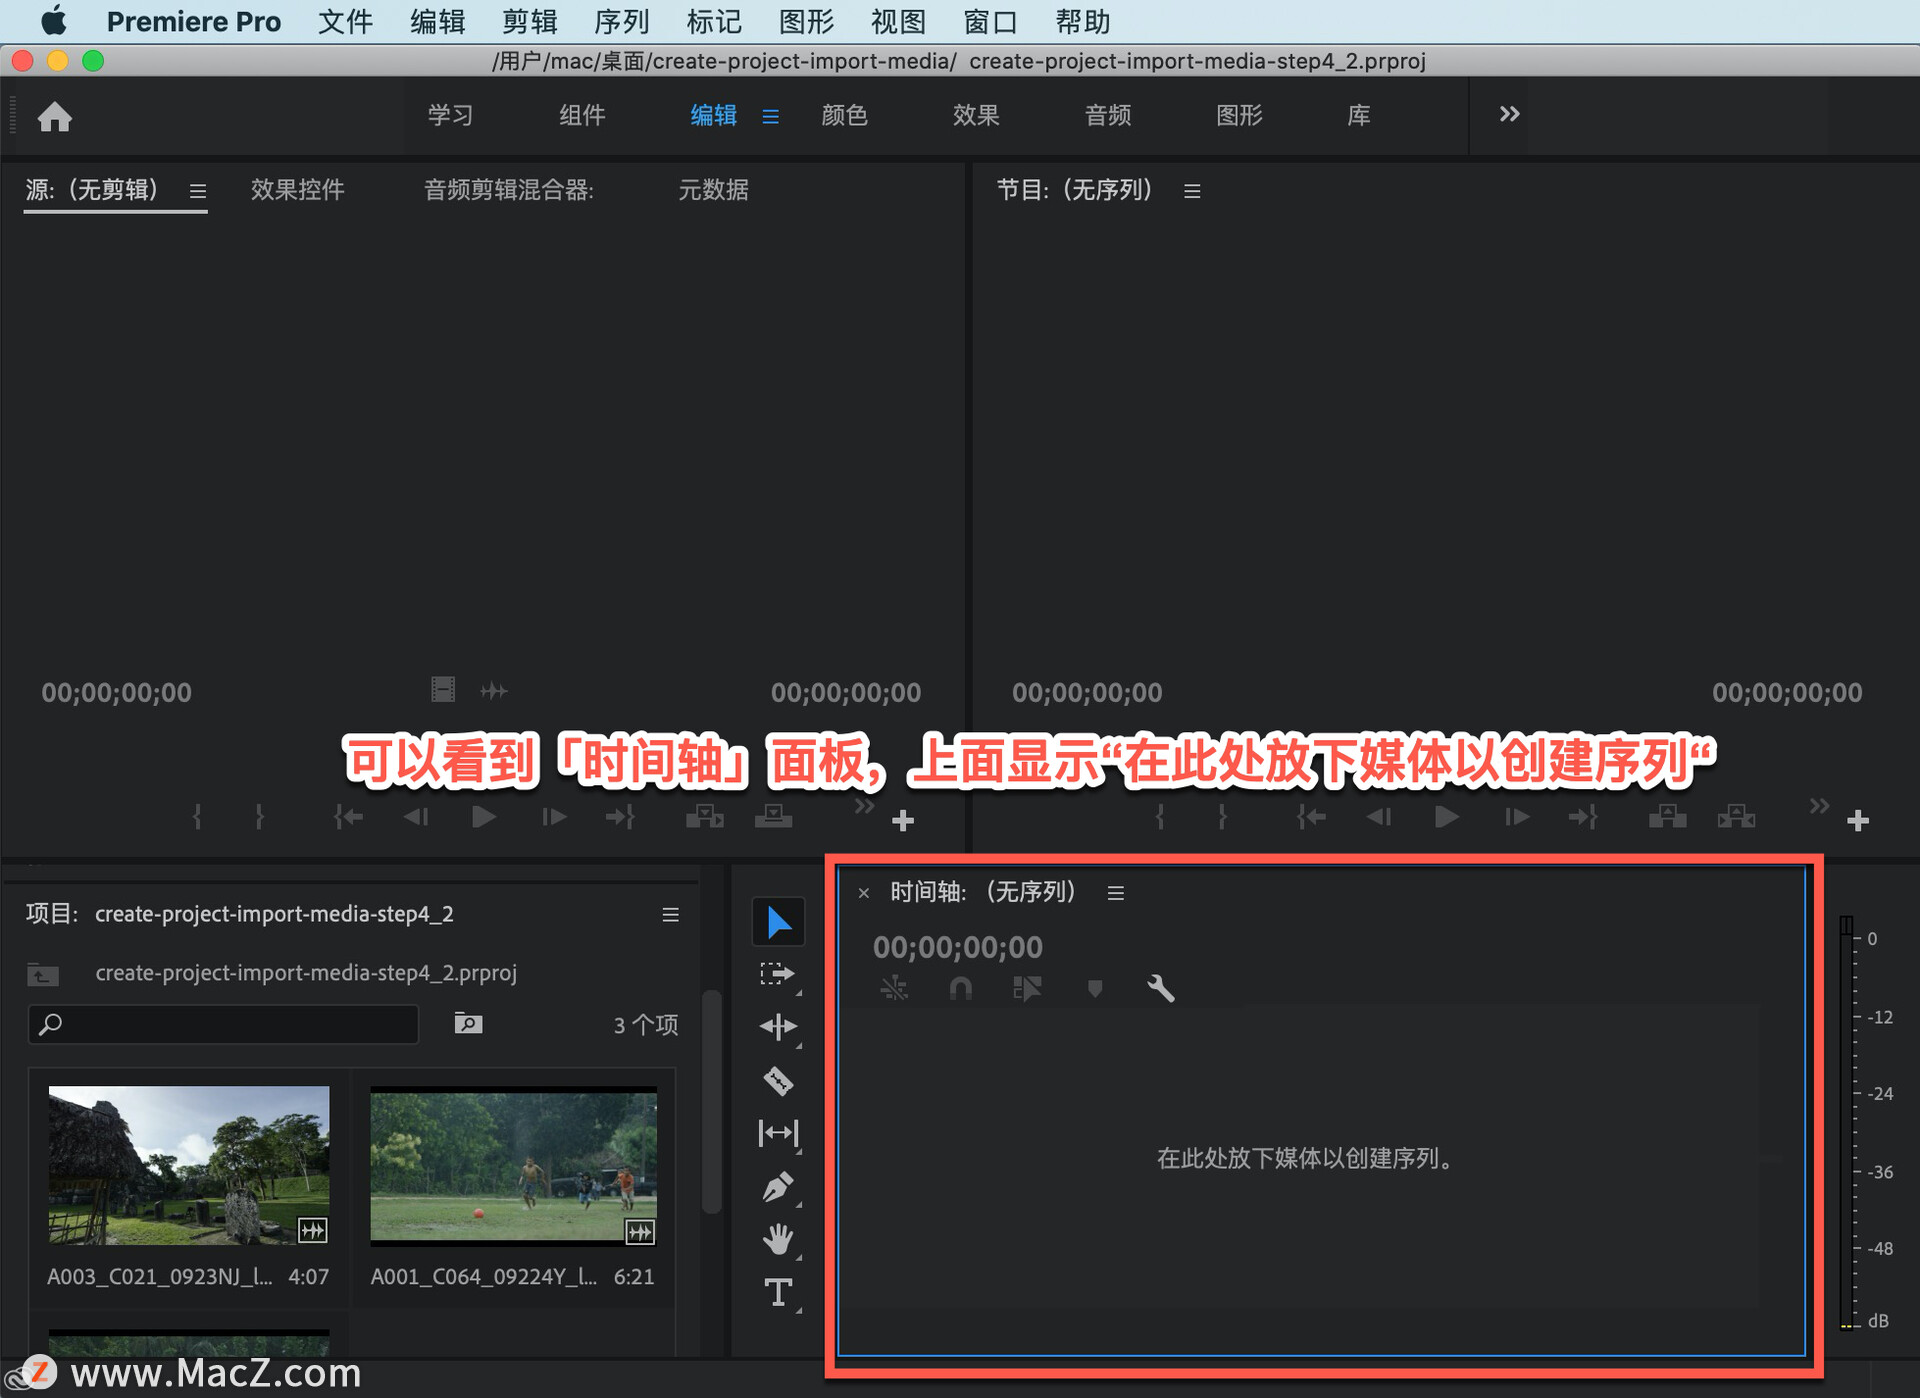Switch to the 效果控件 tab

297,190
